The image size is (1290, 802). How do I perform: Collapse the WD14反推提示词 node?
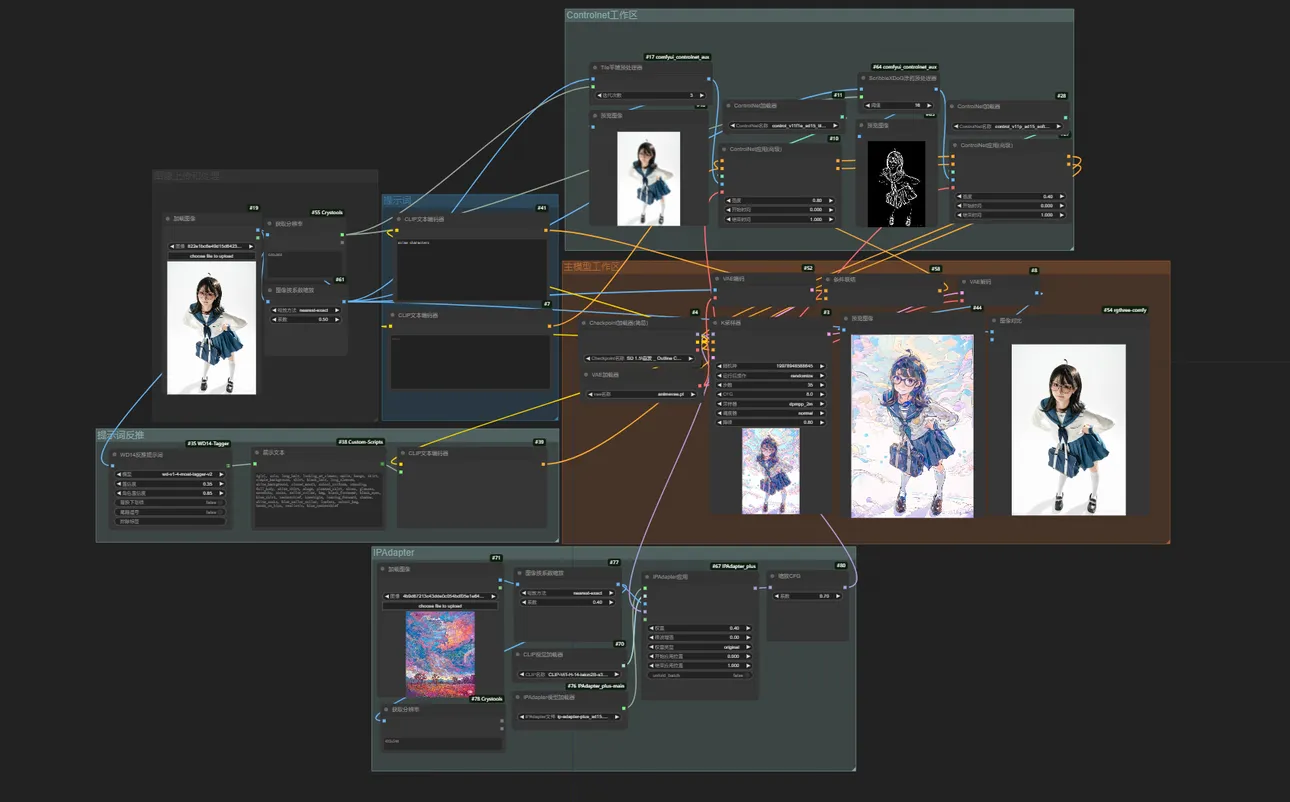115,454
